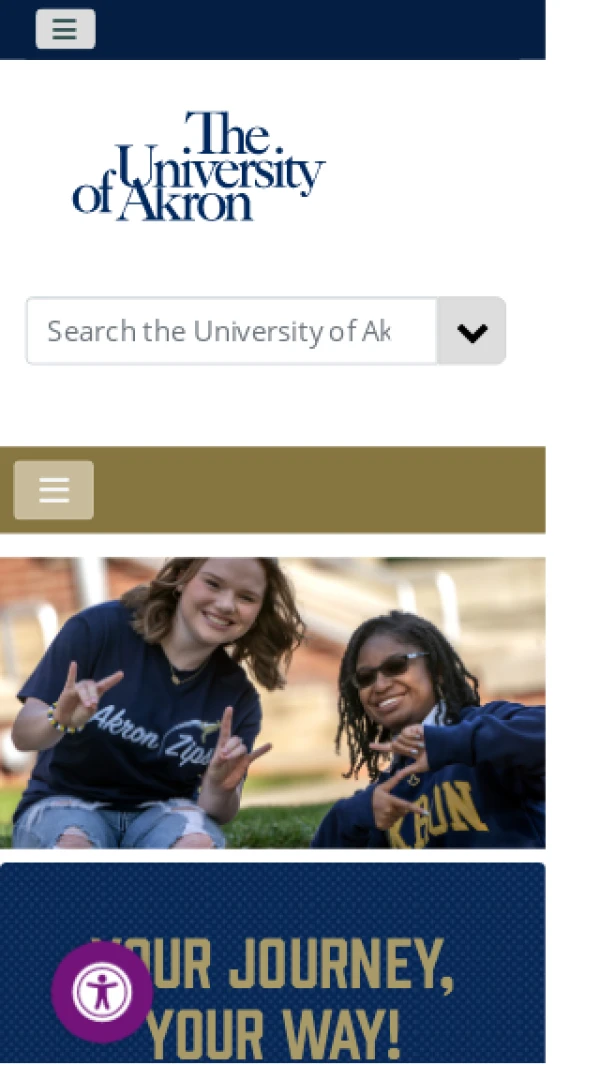Click inside the search placeholder text
Image resolution: width=600 pixels, height=1065 pixels.
[219, 331]
